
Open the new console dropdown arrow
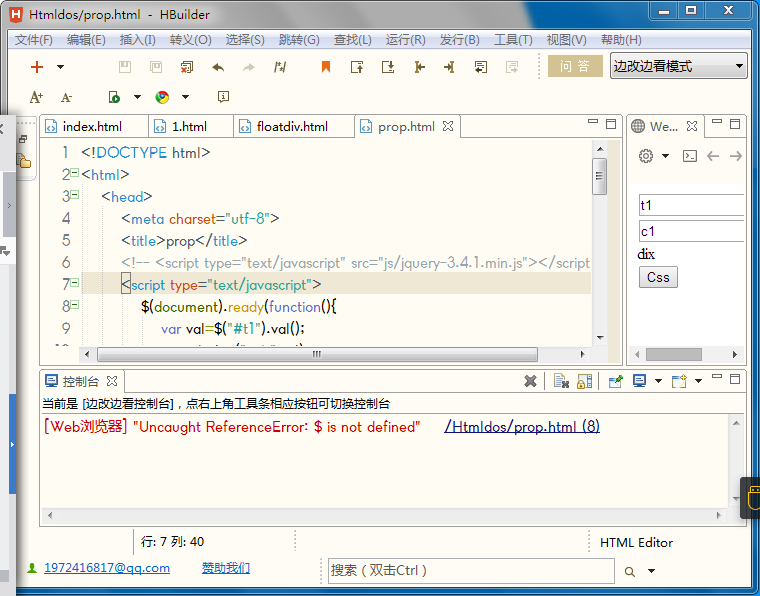pyautogui.click(x=698, y=381)
